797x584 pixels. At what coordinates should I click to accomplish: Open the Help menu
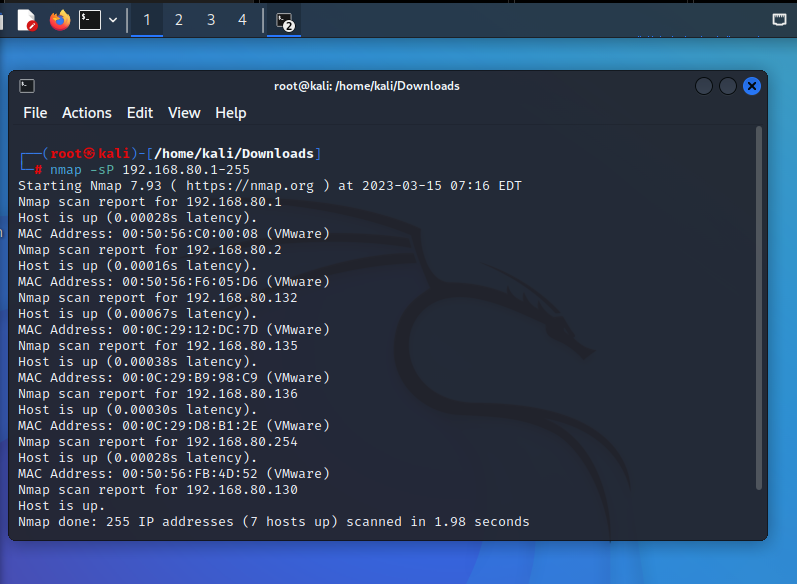231,113
